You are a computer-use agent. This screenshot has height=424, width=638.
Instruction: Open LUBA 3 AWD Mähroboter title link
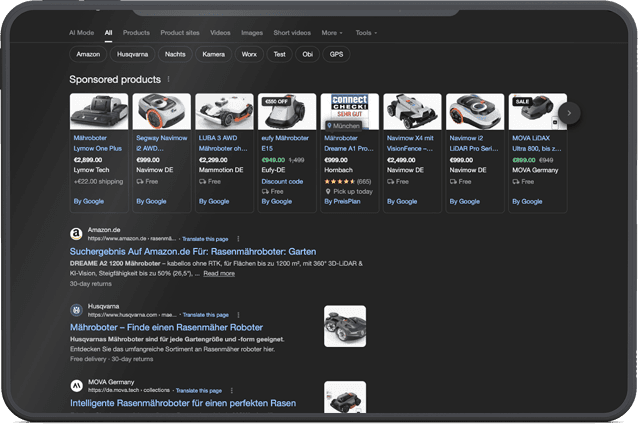point(223,143)
